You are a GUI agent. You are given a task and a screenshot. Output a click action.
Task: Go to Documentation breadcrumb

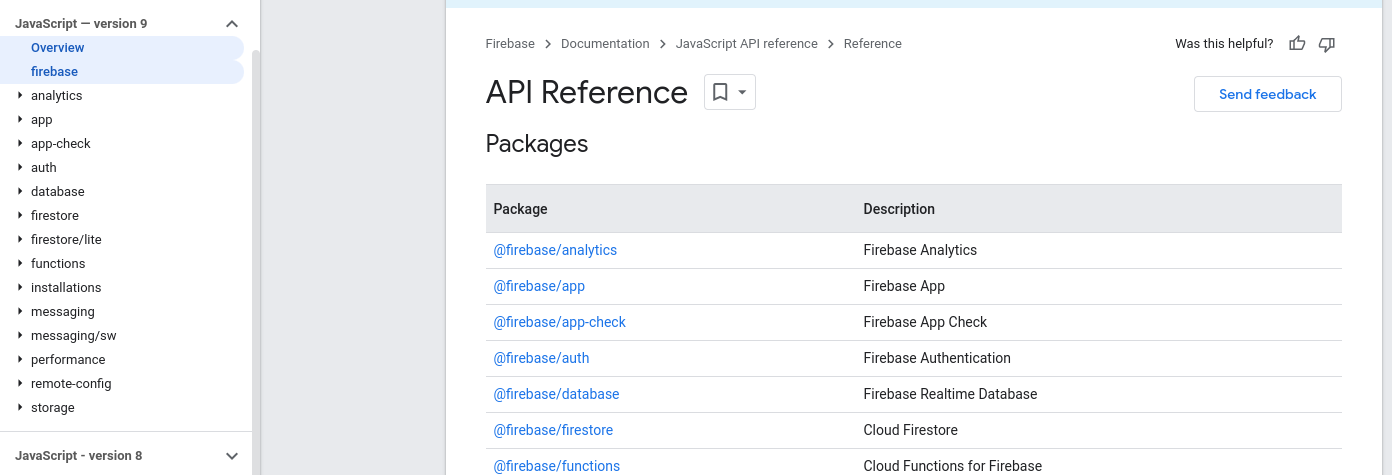605,44
